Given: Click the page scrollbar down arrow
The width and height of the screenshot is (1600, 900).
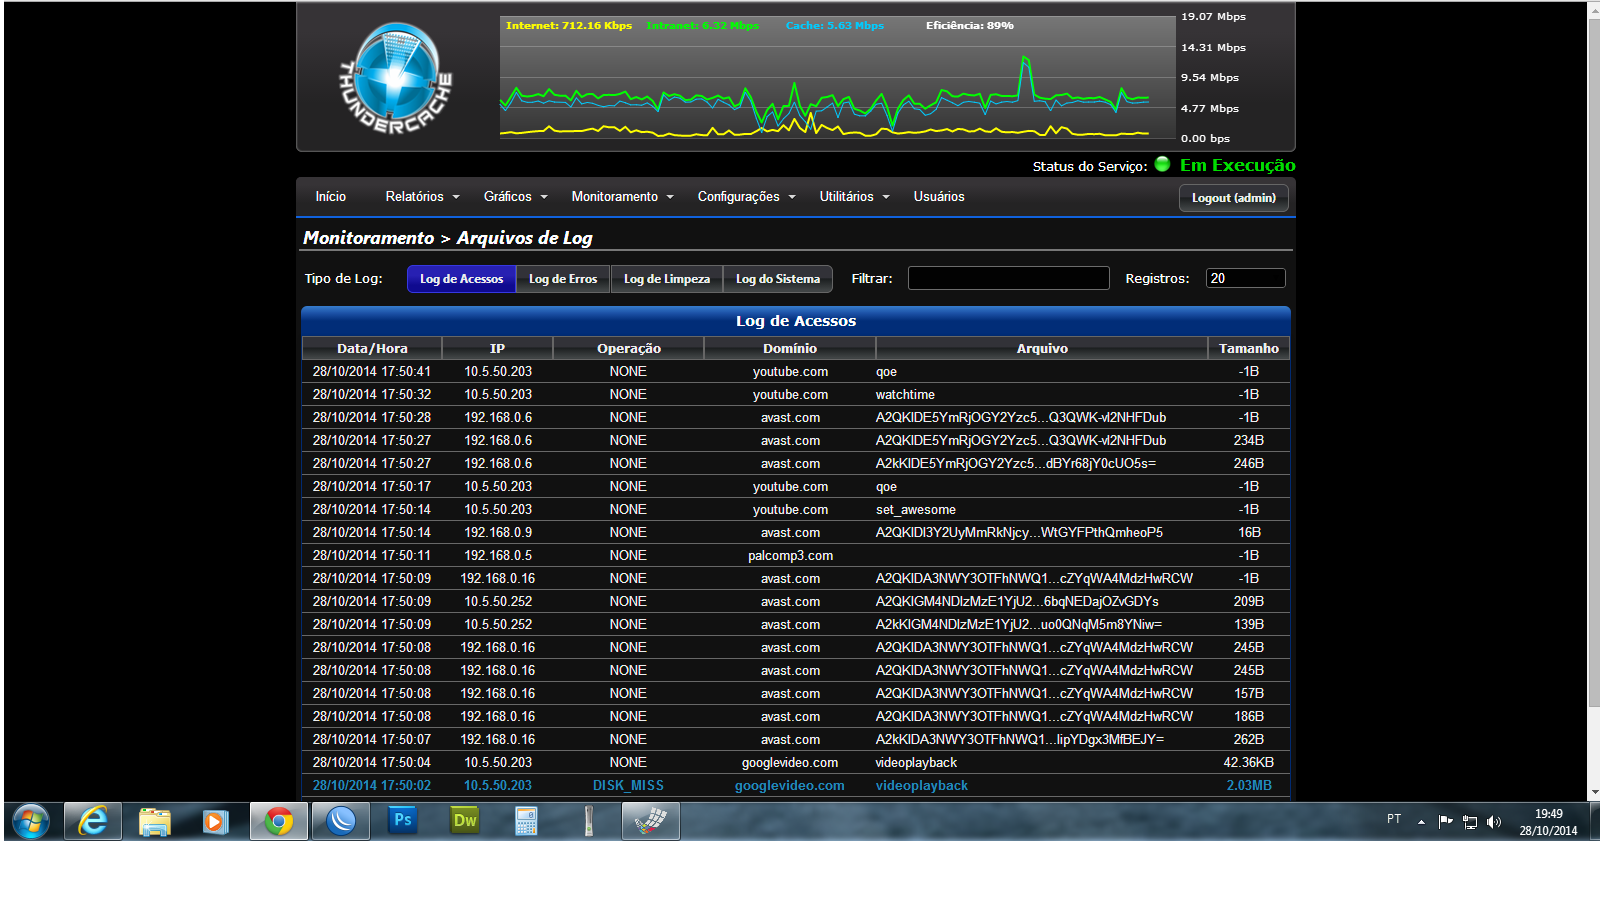Looking at the screenshot, I should coord(1593,792).
